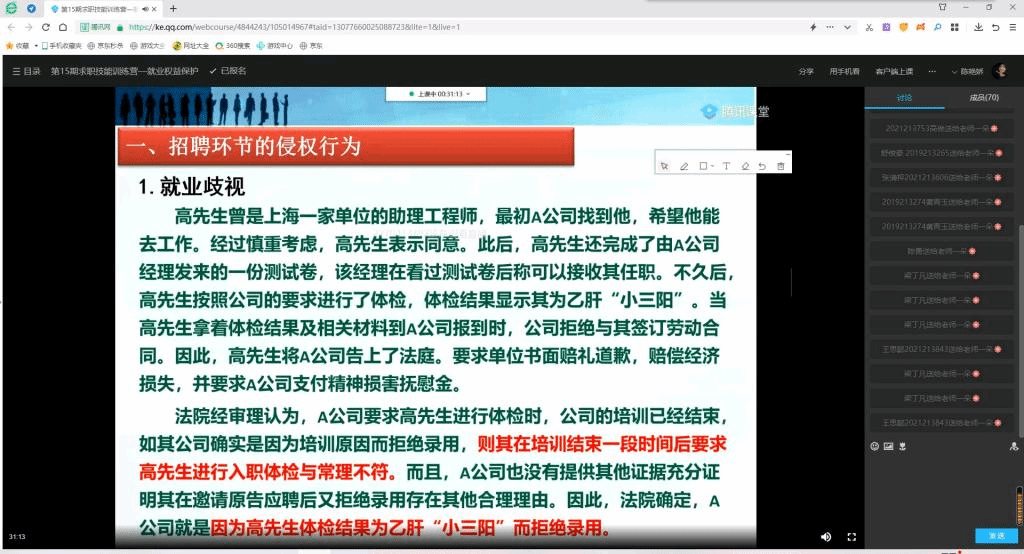The image size is (1024, 554).
Task: Click the 发送 send button
Action: click(x=997, y=536)
